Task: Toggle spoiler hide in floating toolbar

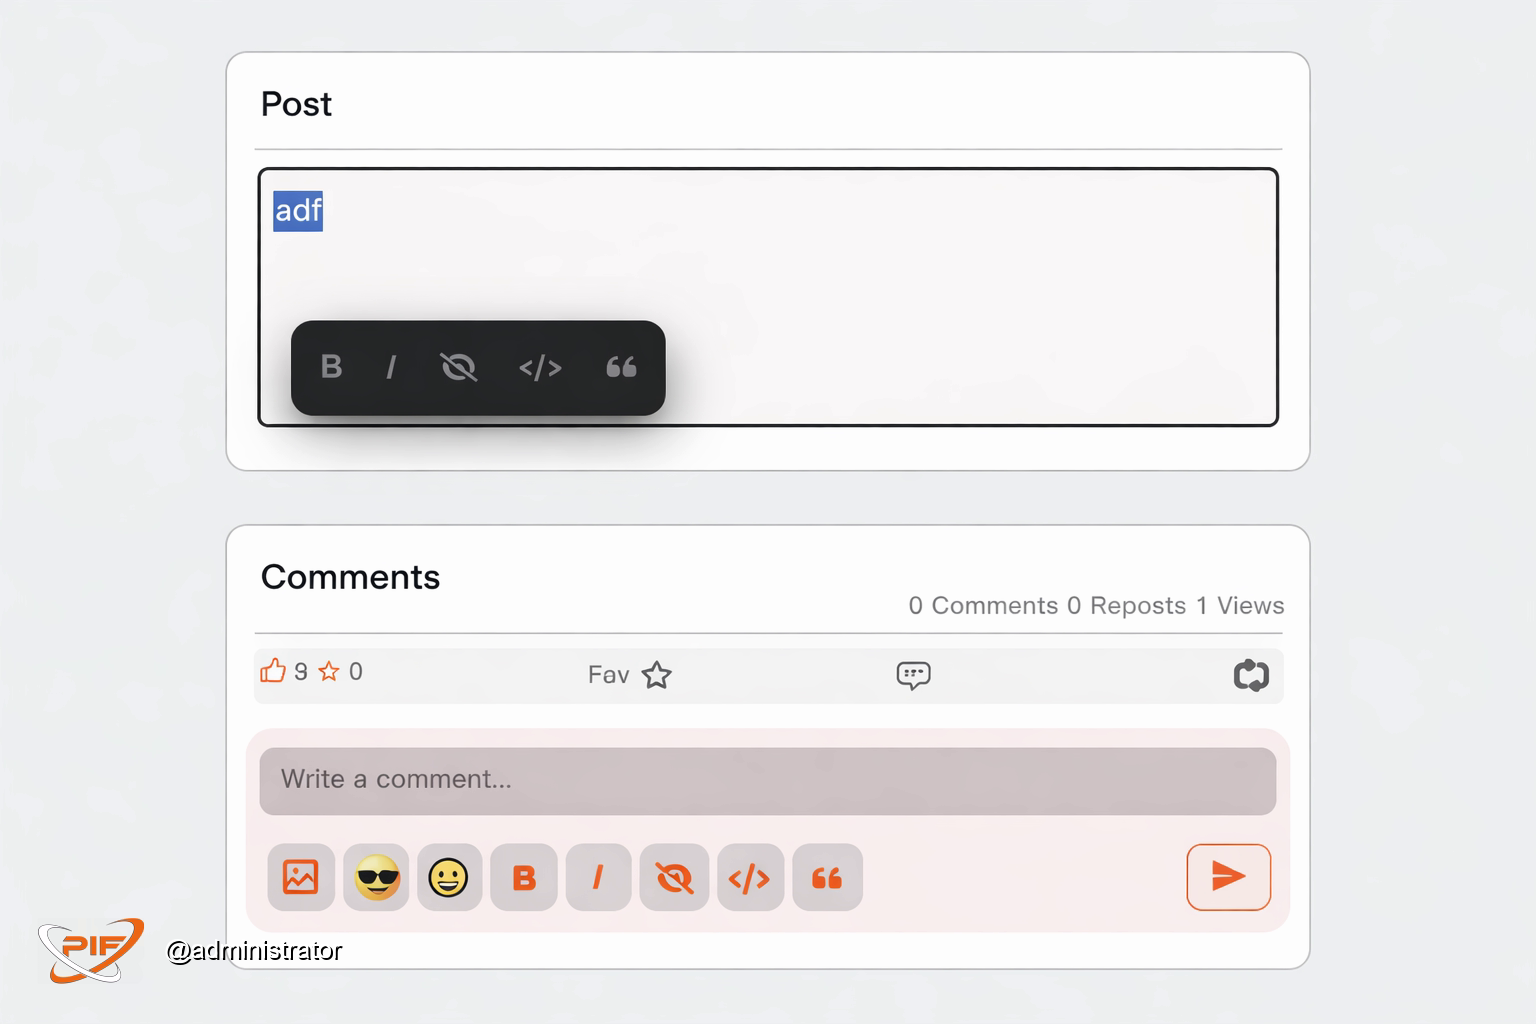Action: pyautogui.click(x=459, y=368)
